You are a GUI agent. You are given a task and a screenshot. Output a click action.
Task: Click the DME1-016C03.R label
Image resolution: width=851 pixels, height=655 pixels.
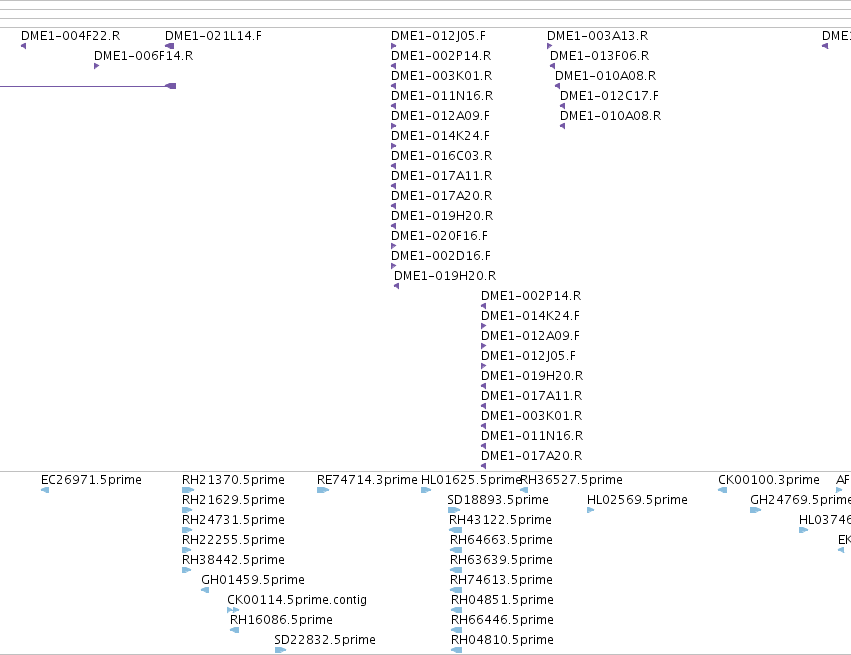442,156
